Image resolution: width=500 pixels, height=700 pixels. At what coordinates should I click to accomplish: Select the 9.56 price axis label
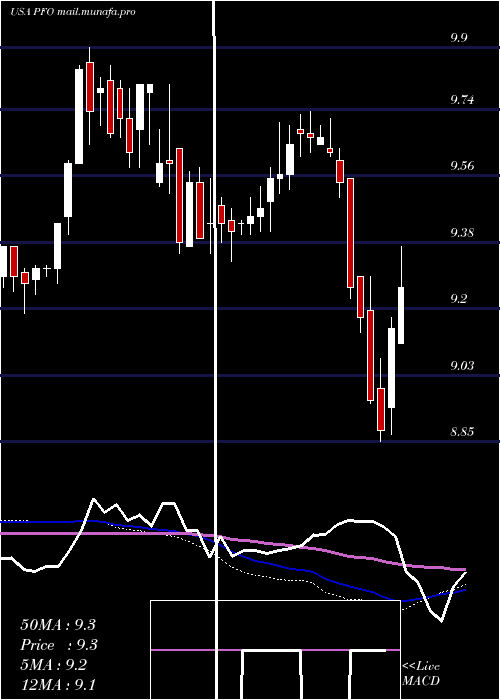(462, 166)
